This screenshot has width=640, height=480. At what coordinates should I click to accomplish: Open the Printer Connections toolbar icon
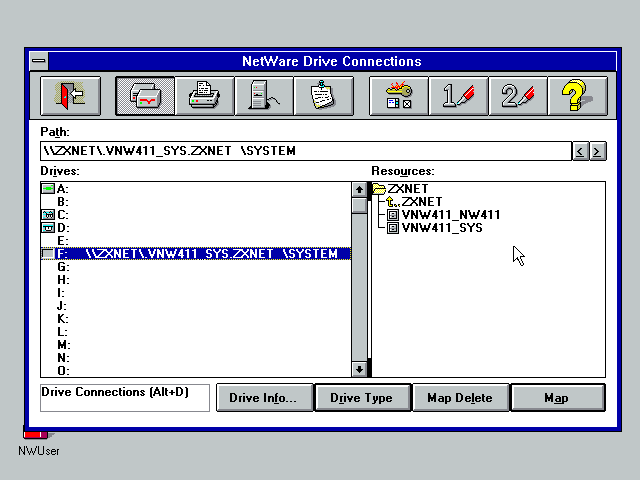204,96
